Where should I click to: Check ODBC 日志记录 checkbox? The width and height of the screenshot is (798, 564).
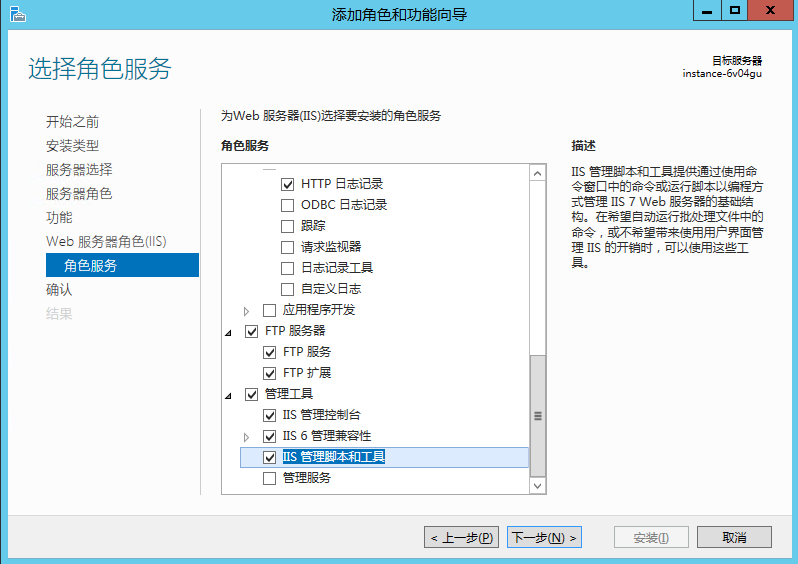288,205
